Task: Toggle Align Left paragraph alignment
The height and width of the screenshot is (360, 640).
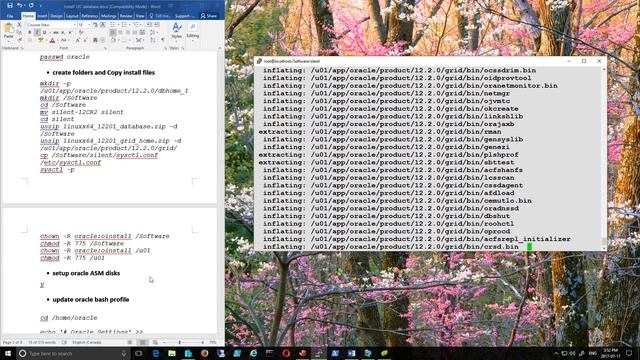Action: point(113,33)
